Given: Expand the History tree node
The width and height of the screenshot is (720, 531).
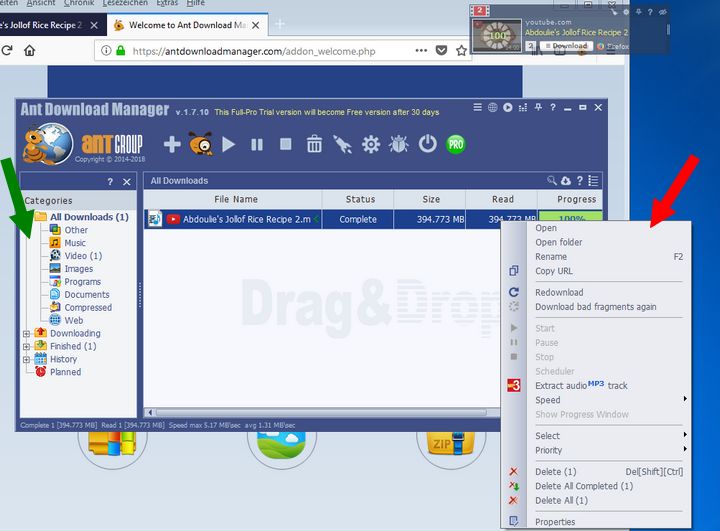Looking at the screenshot, I should [26, 360].
